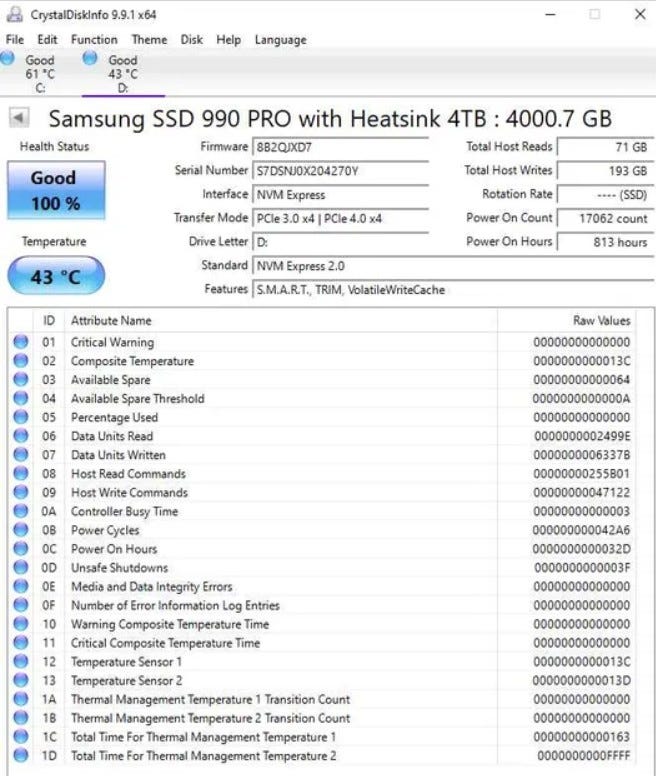Click status orb for Percentage Used row
Viewport: 656px width, 776px height.
click(x=21, y=417)
